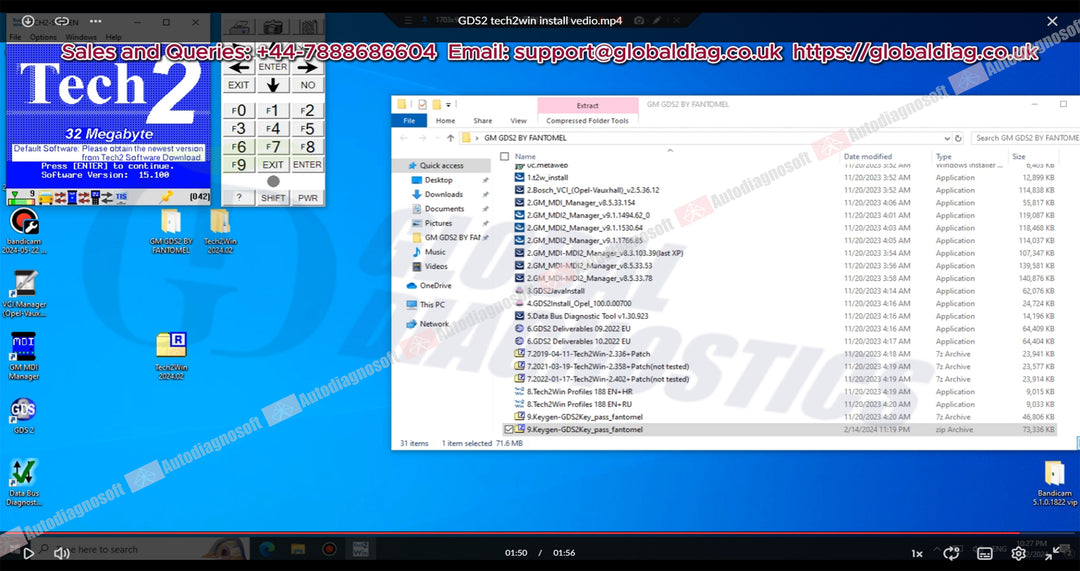Select Quick access in navigation pane
1080x571 pixels.
(x=441, y=165)
